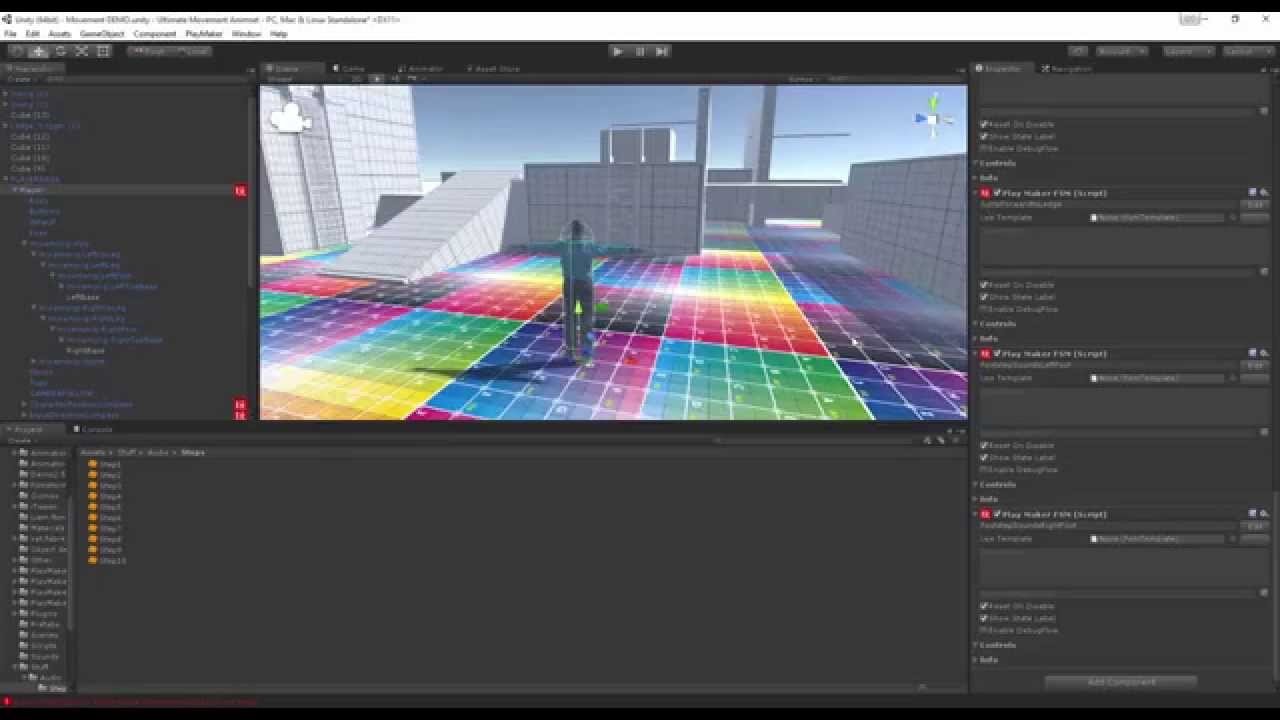This screenshot has height=720, width=1280.
Task: Go to Assets in the Project breadcrumb
Action: (94, 453)
